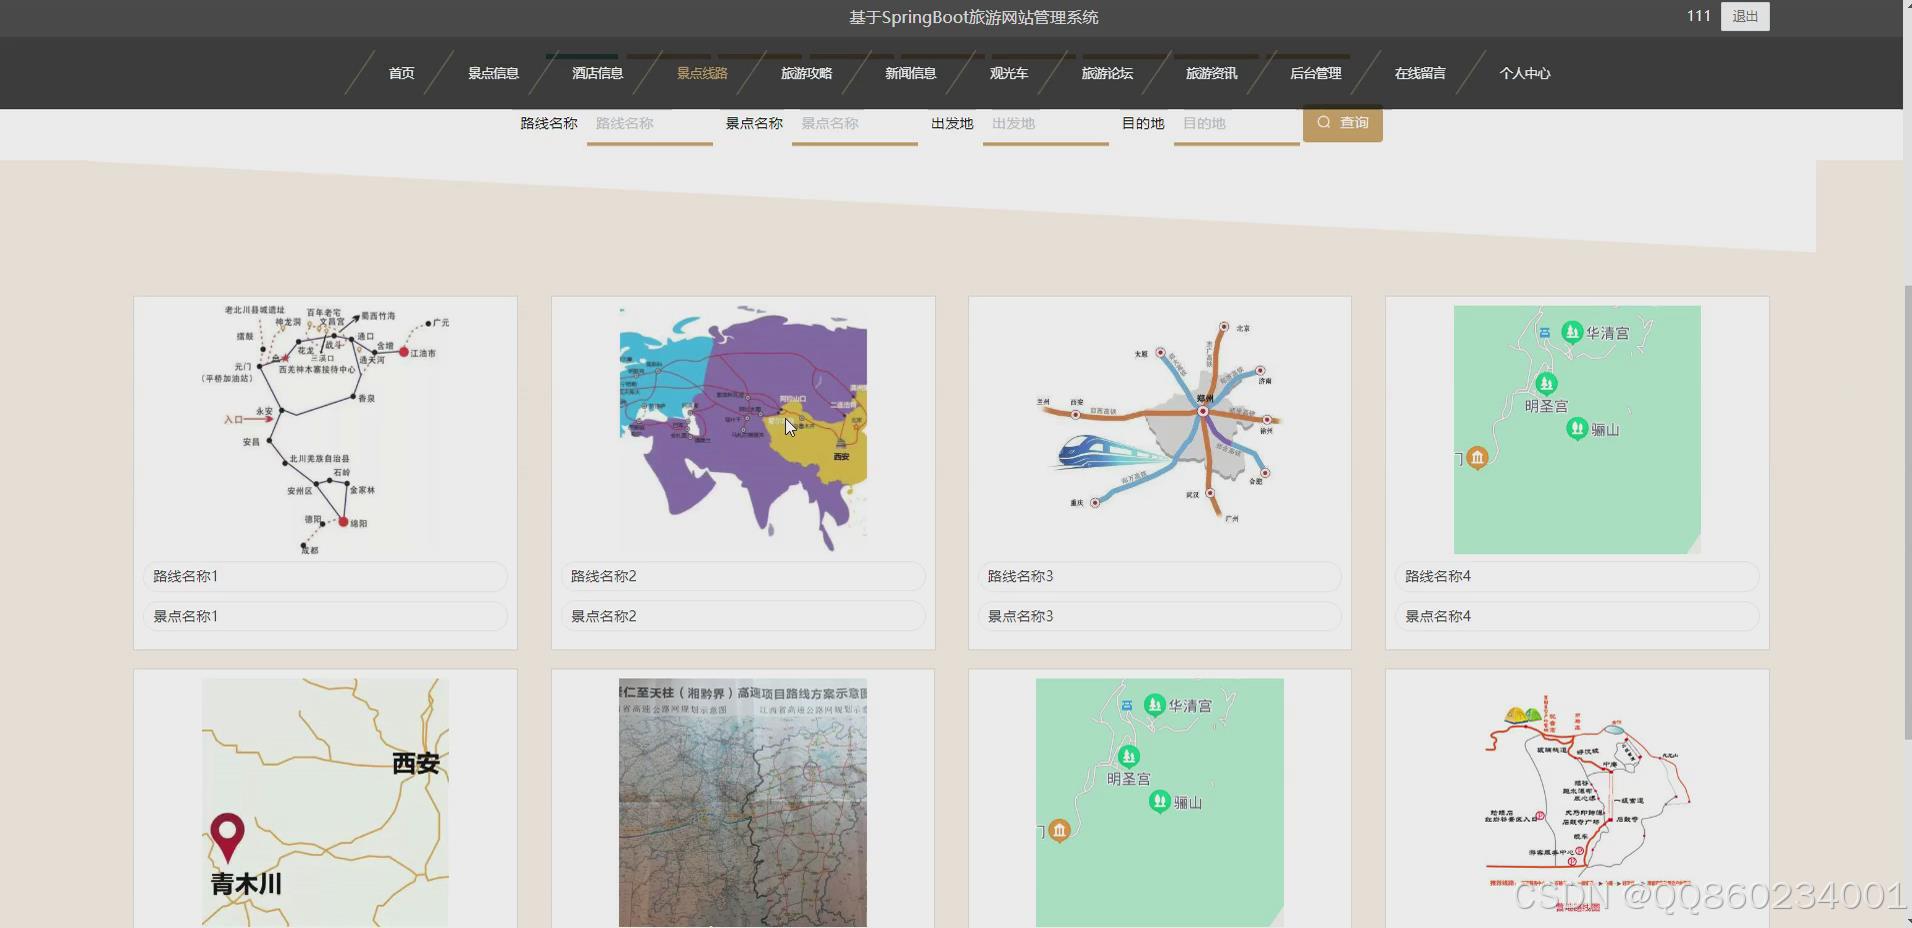Viewport: 1912px width, 928px height.
Task: Click the 路线名称2 label
Action: (x=743, y=576)
